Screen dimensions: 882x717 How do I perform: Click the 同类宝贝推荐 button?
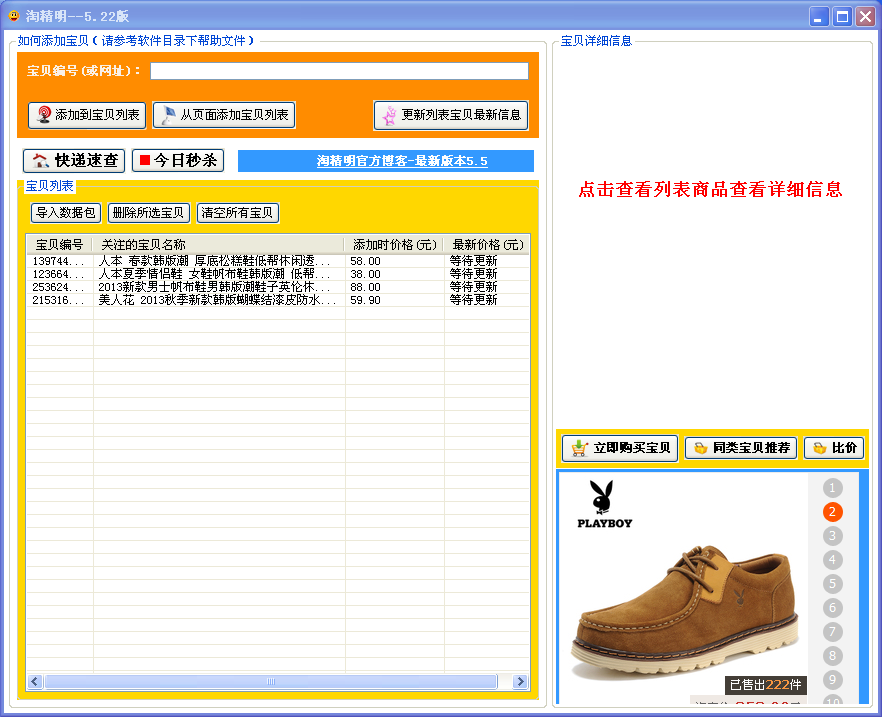coord(741,448)
